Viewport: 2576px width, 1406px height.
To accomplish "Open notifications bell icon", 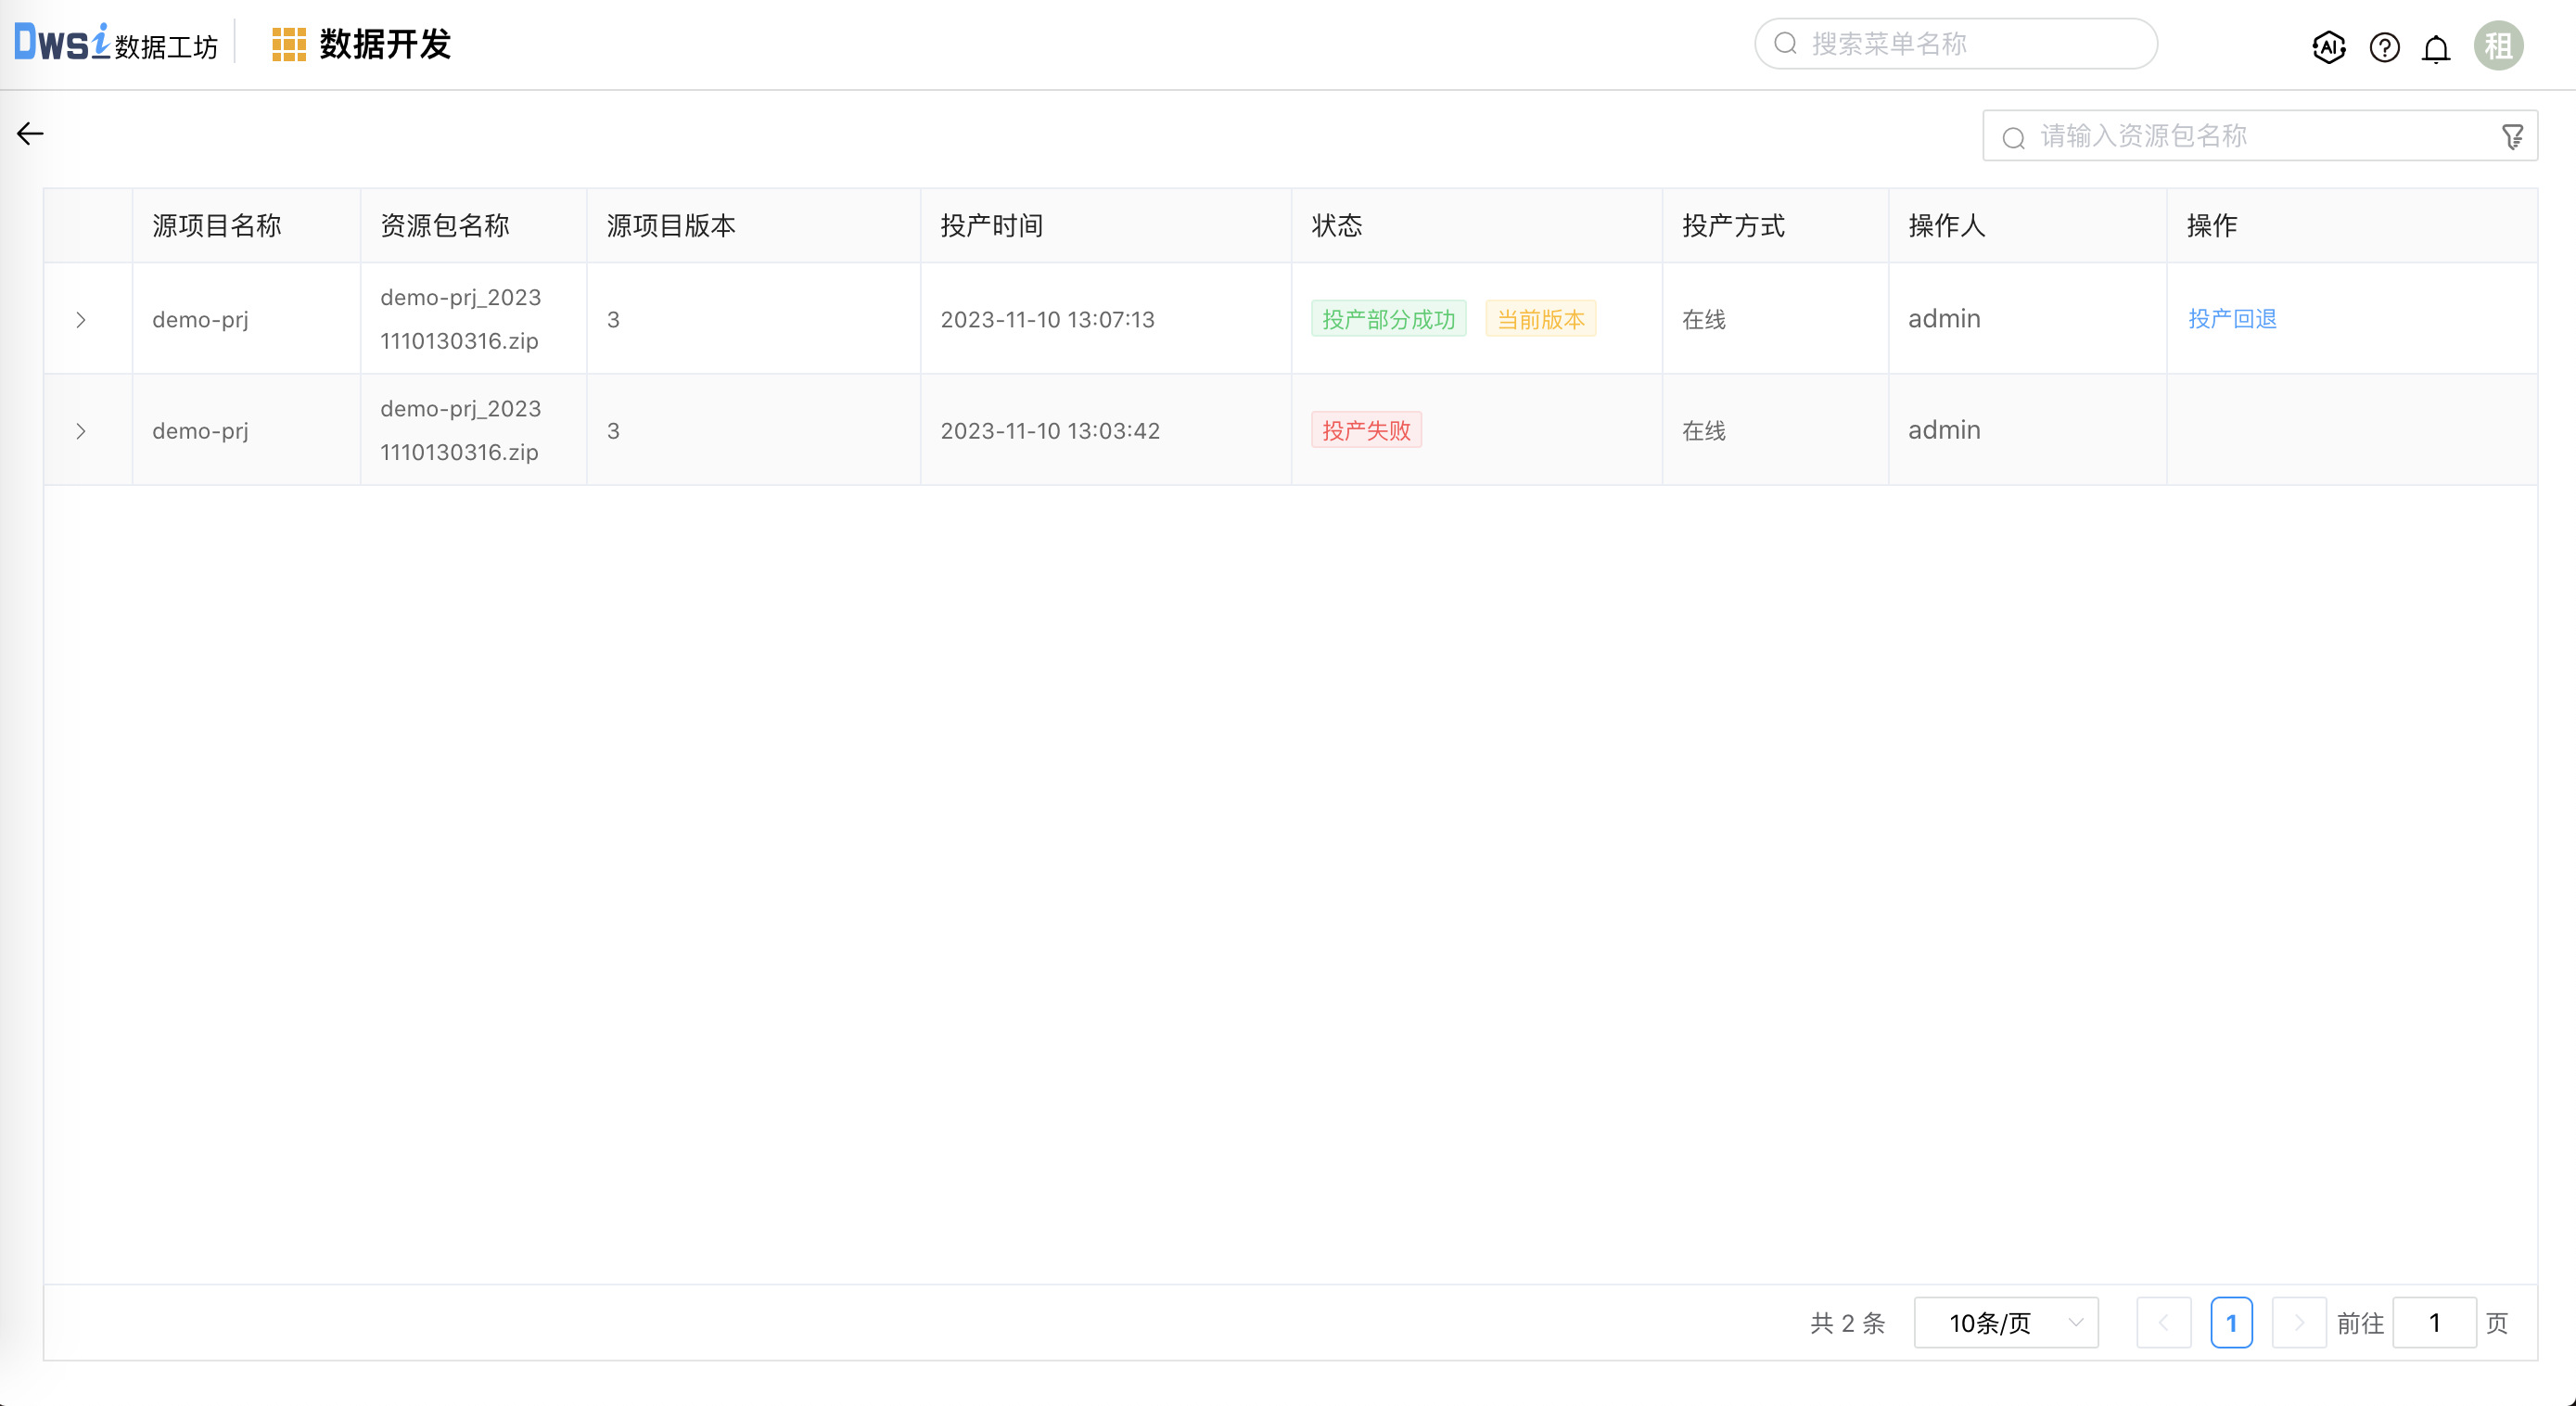I will coord(2436,48).
